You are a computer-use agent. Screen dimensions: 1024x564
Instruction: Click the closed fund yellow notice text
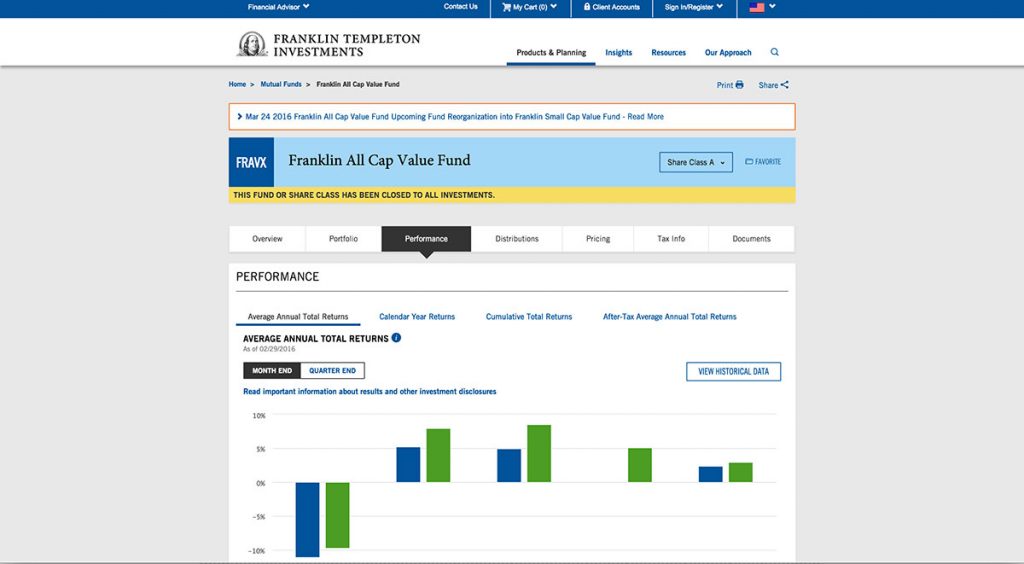click(x=364, y=195)
